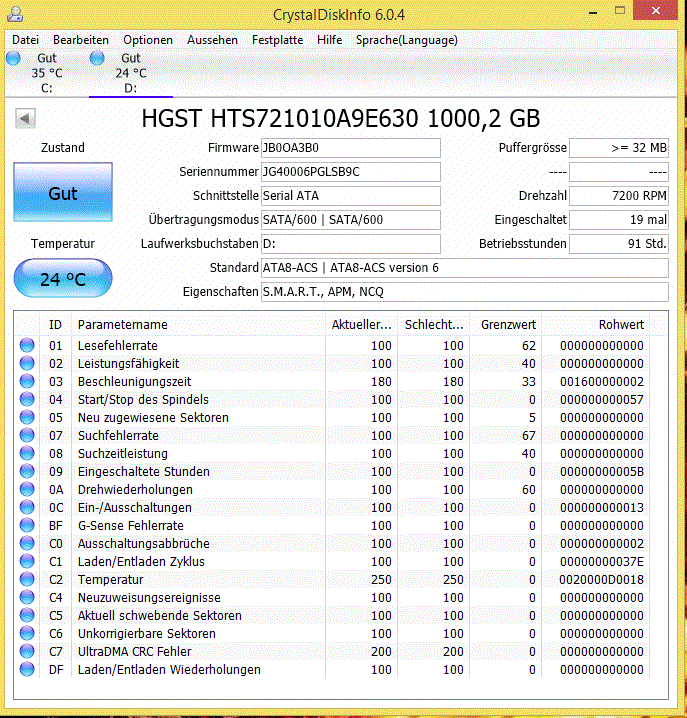Open the Datei menu
Screen dimensions: 687x718
[x=25, y=40]
